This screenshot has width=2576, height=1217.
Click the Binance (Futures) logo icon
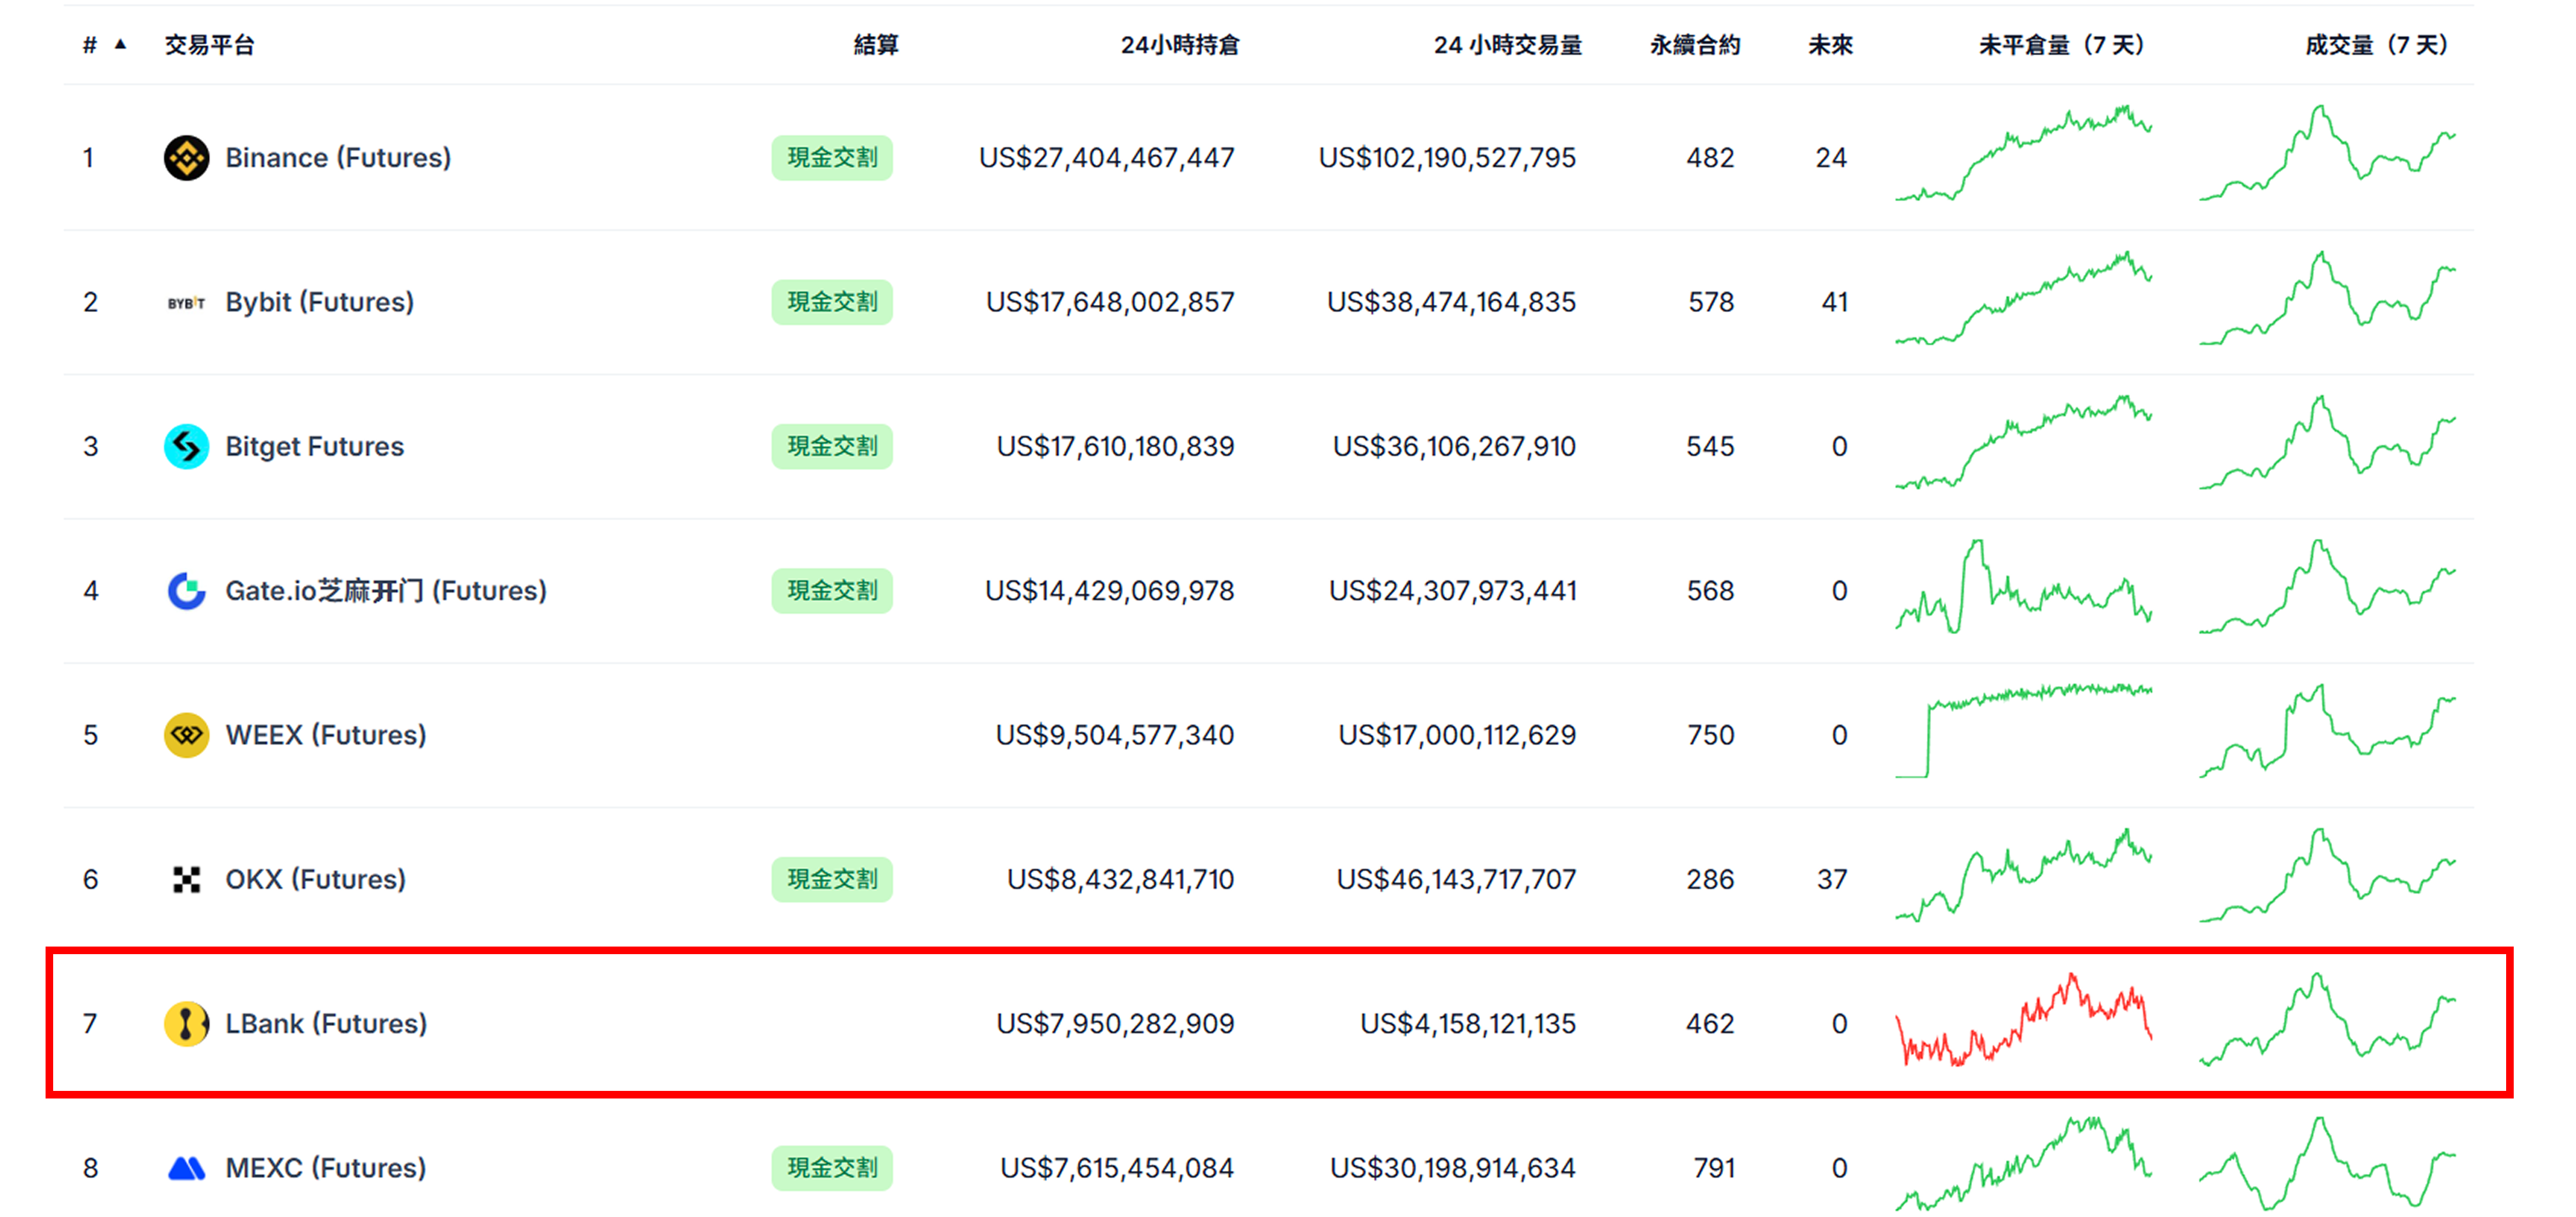pos(186,158)
